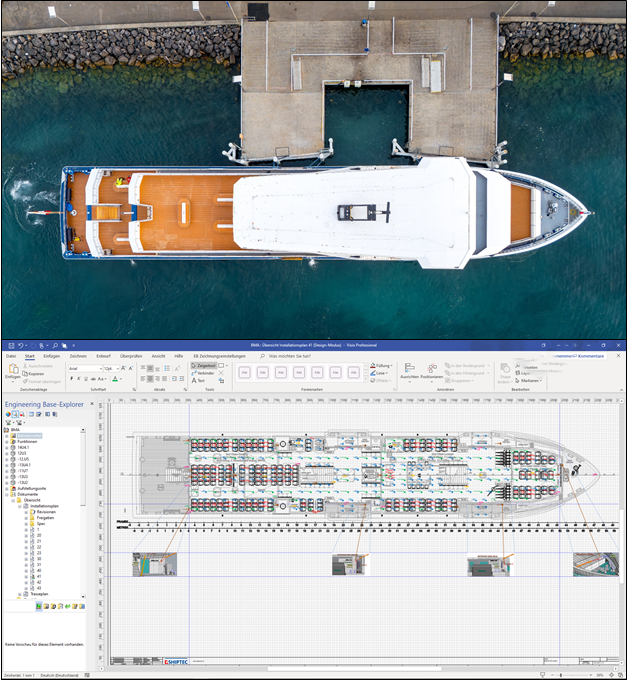Screen dimensions: 628x680
Task: Open the Ansicht ribbon tab
Action: 158,356
